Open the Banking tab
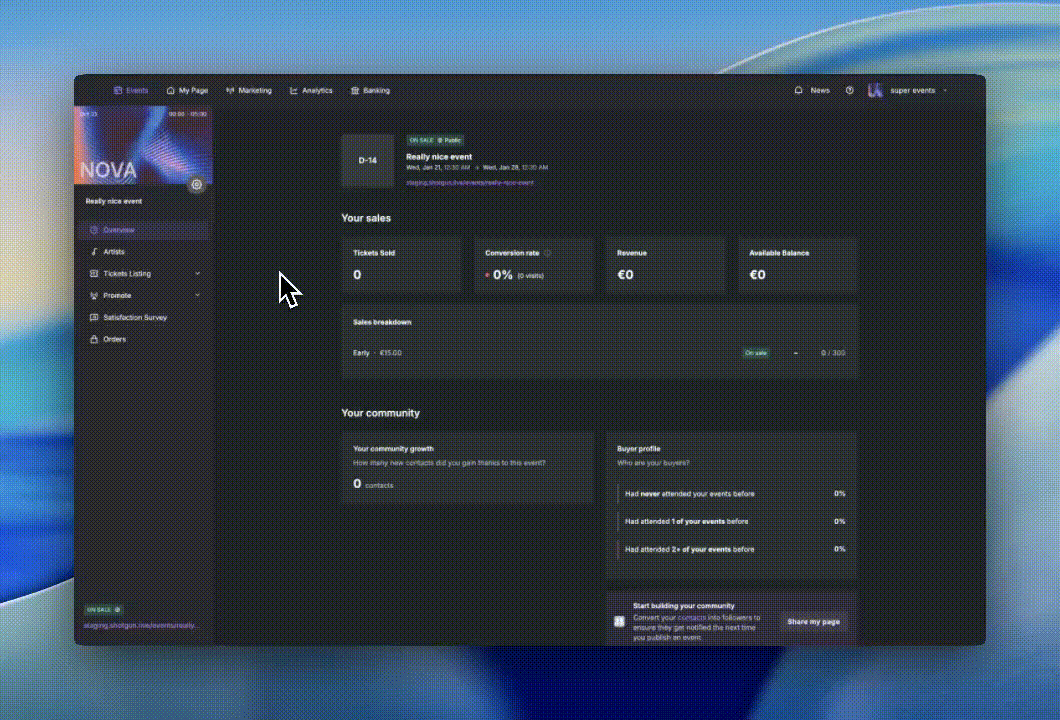The height and width of the screenshot is (720, 1060). (x=370, y=91)
